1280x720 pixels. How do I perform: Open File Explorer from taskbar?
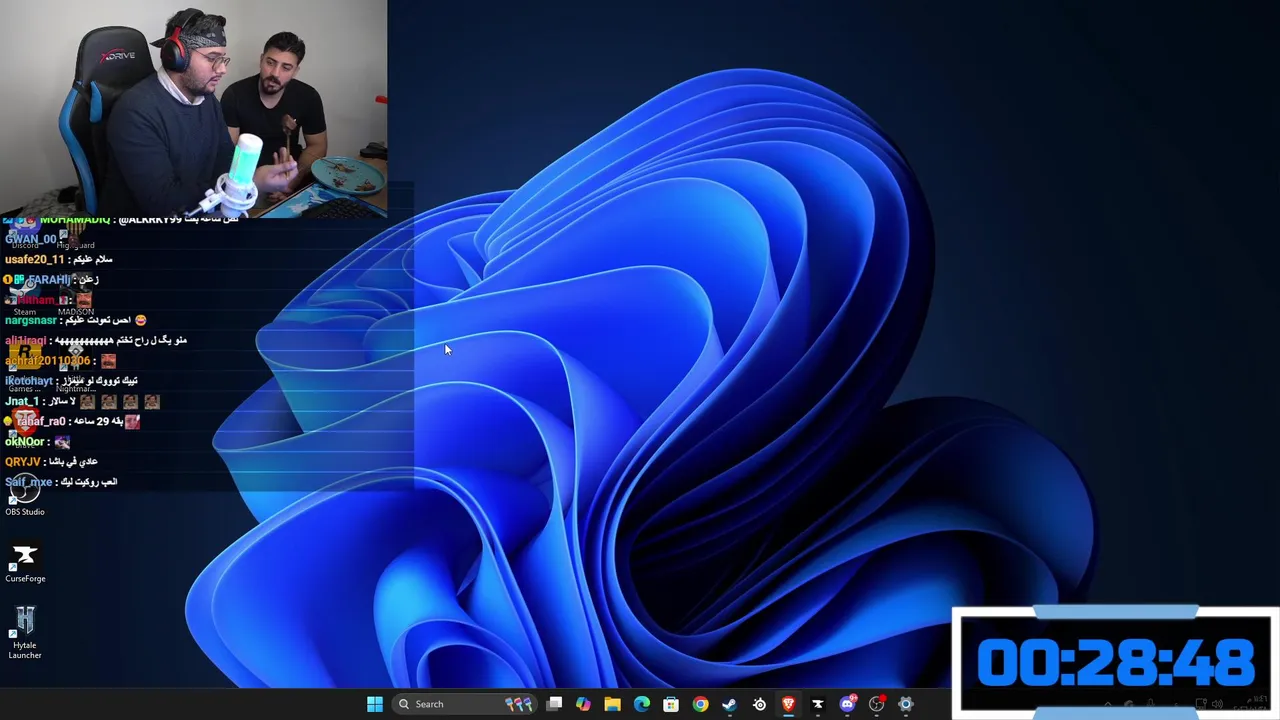tap(612, 704)
